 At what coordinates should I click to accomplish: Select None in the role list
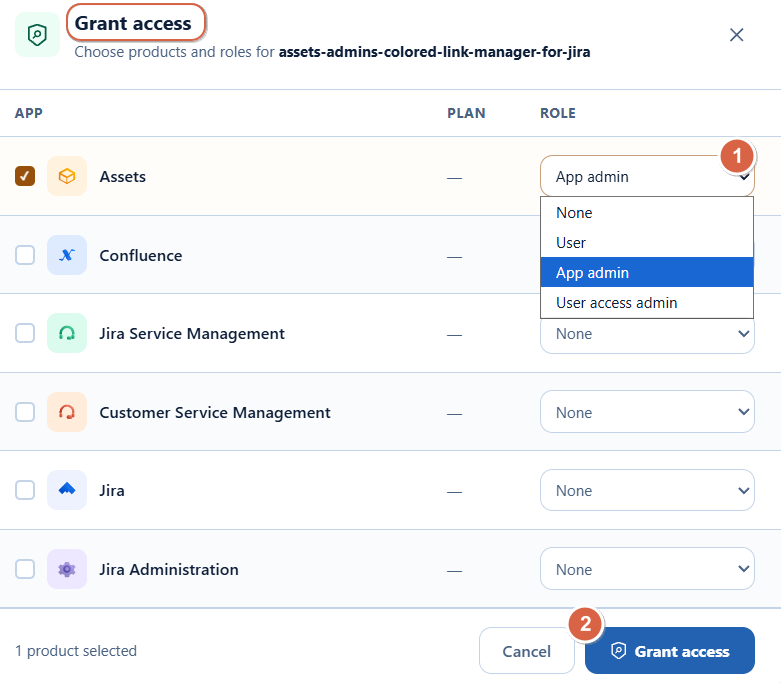pos(647,213)
